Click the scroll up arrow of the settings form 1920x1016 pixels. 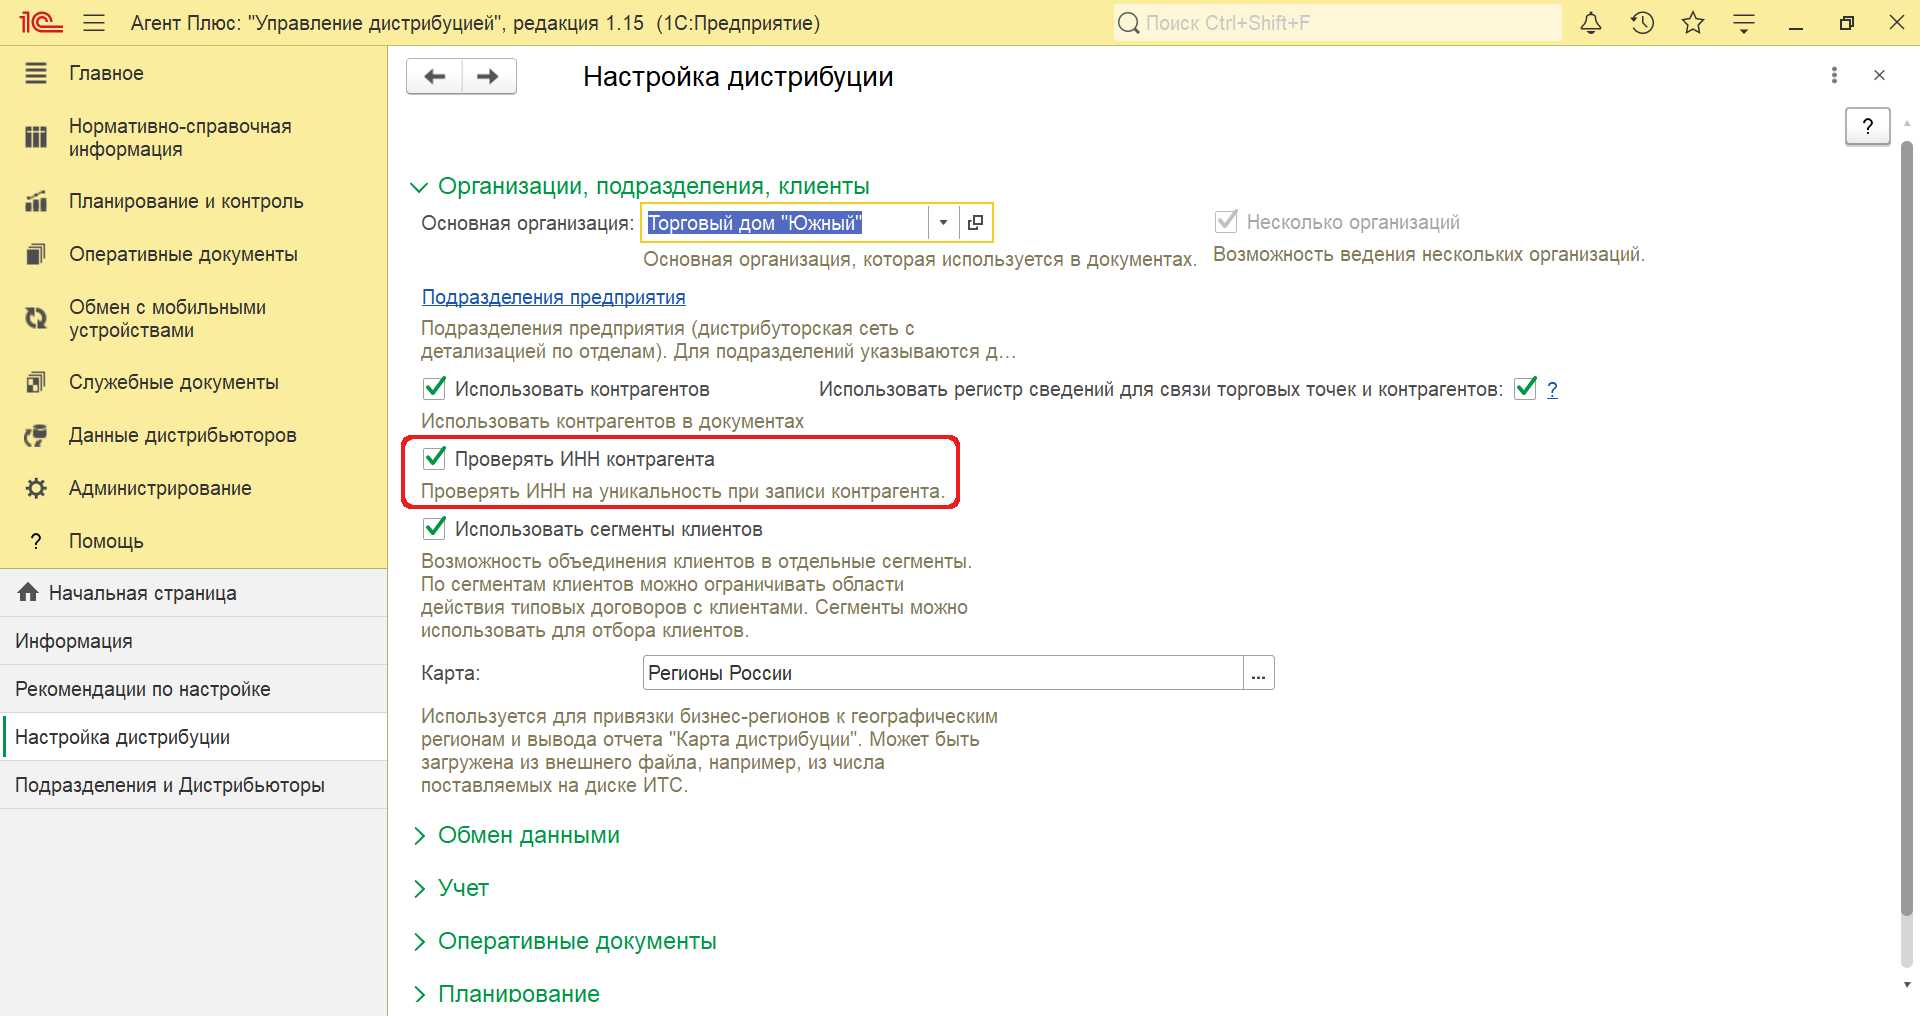pyautogui.click(x=1907, y=123)
